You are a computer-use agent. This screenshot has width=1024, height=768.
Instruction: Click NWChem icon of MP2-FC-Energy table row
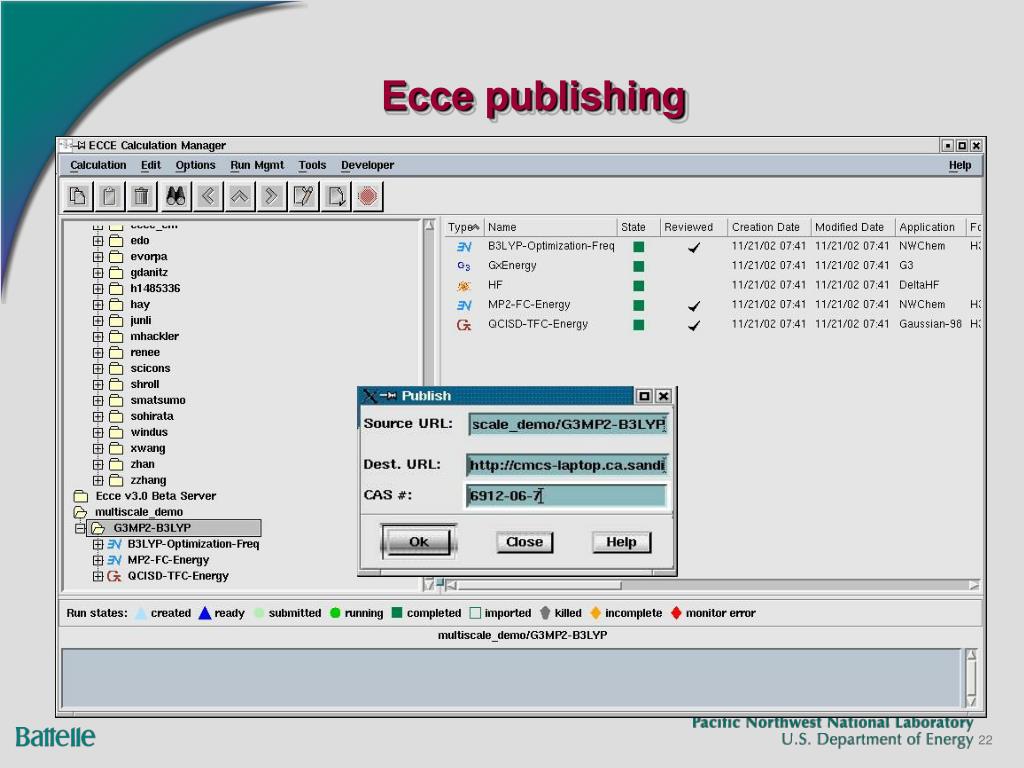(x=464, y=305)
